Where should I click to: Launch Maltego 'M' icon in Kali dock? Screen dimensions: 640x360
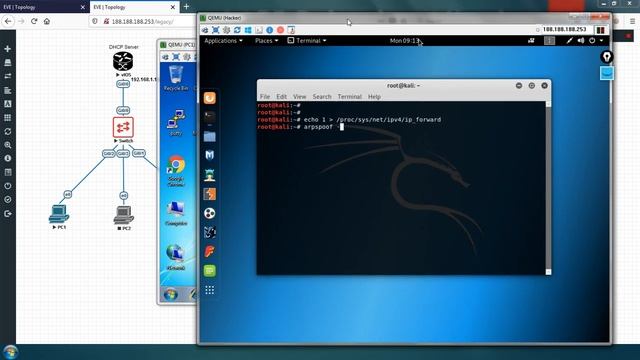(x=209, y=156)
